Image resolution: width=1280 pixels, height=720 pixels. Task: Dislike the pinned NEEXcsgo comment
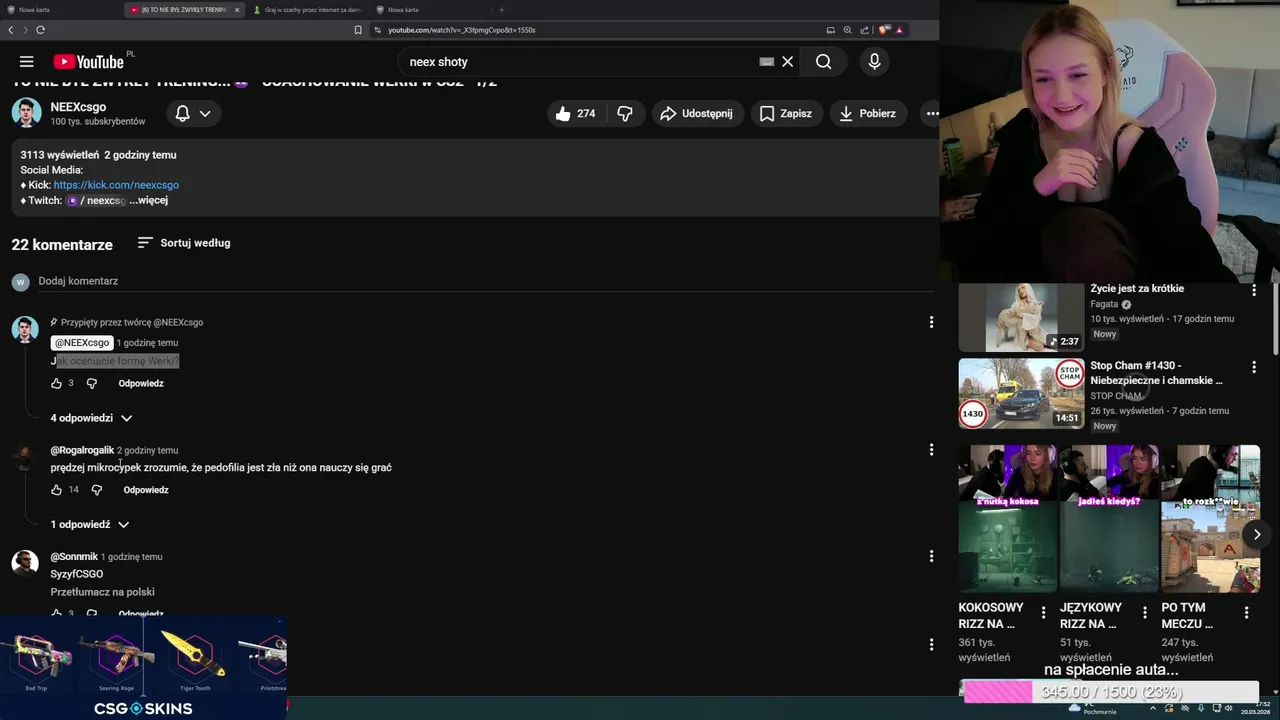(x=91, y=383)
